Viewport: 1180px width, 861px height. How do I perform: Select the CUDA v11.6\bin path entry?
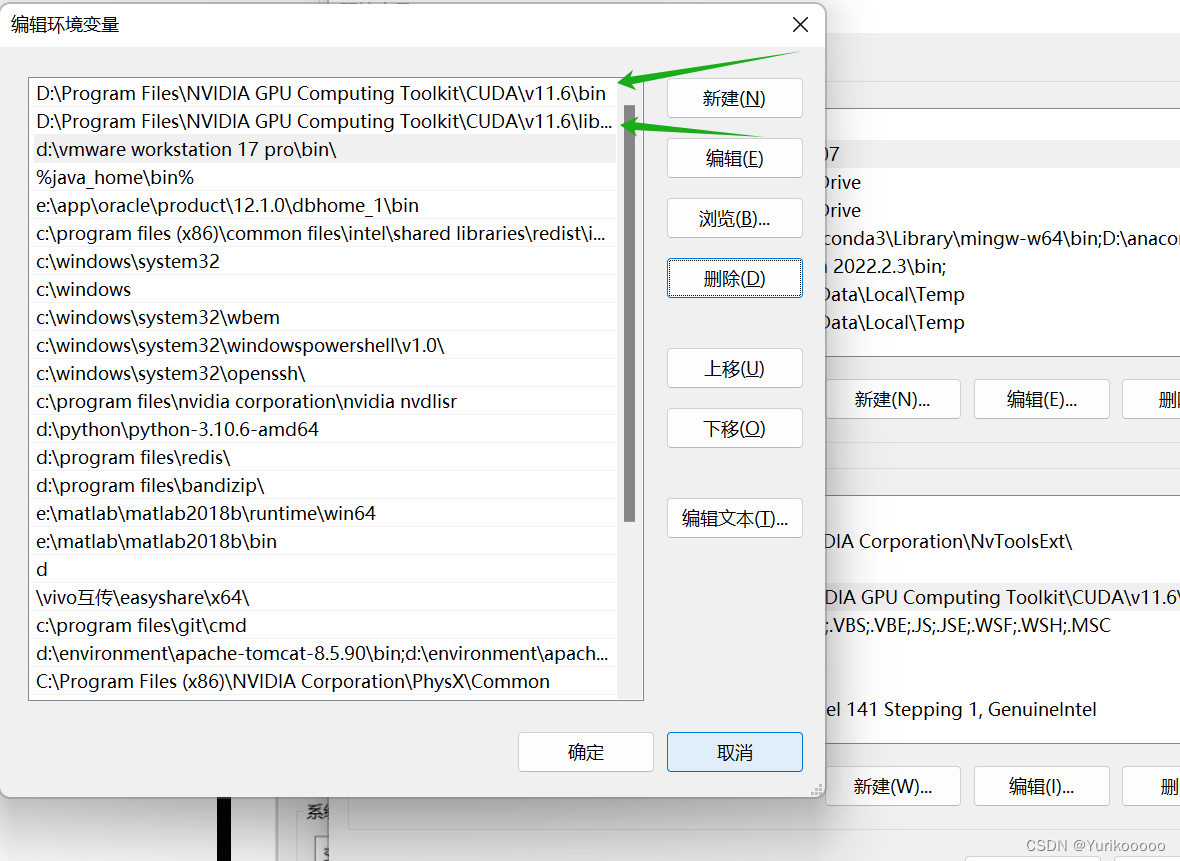click(325, 93)
